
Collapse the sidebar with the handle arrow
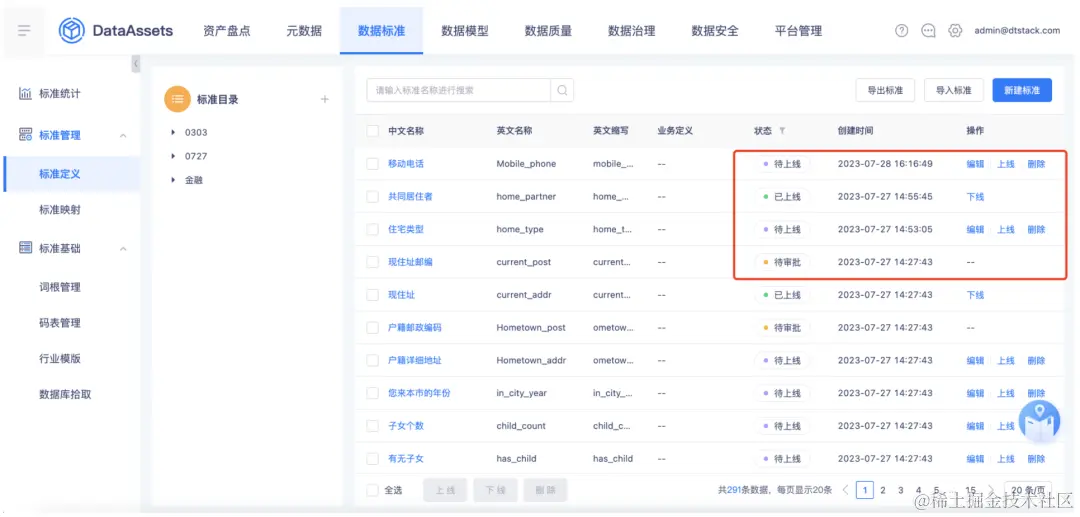pyautogui.click(x=136, y=63)
